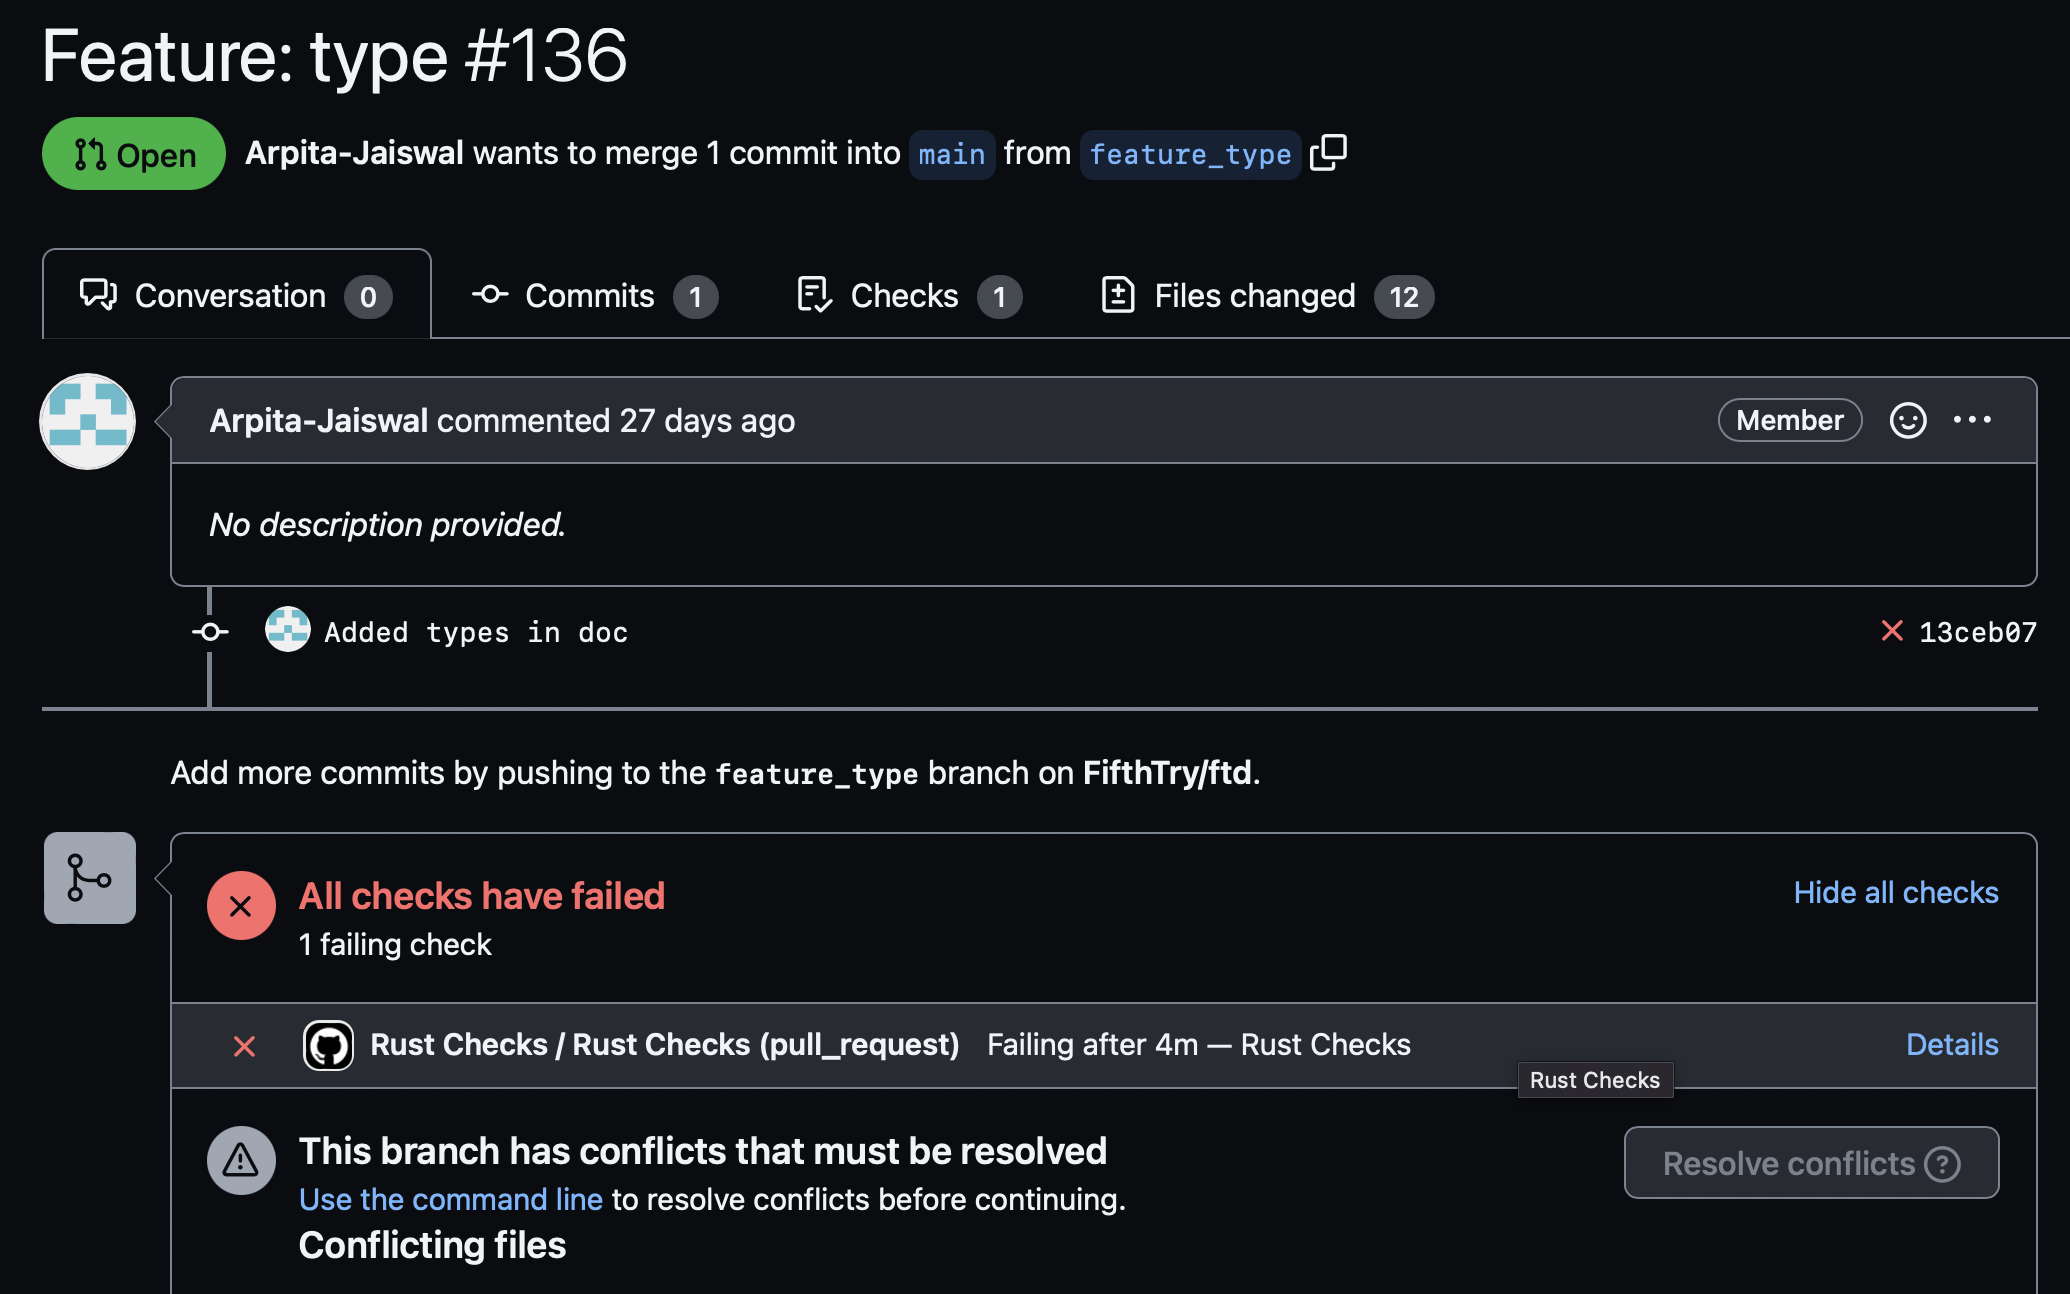Image resolution: width=2070 pixels, height=1294 pixels.
Task: Collapse list via Hide all checks
Action: (x=1895, y=892)
